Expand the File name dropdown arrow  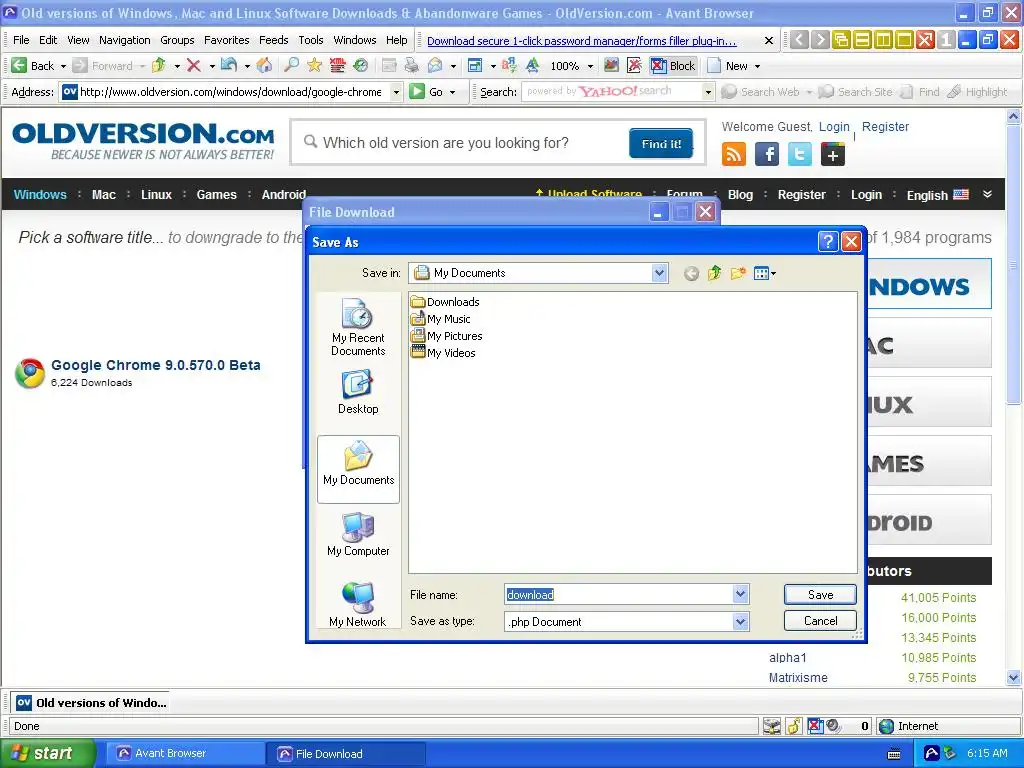tap(740, 594)
